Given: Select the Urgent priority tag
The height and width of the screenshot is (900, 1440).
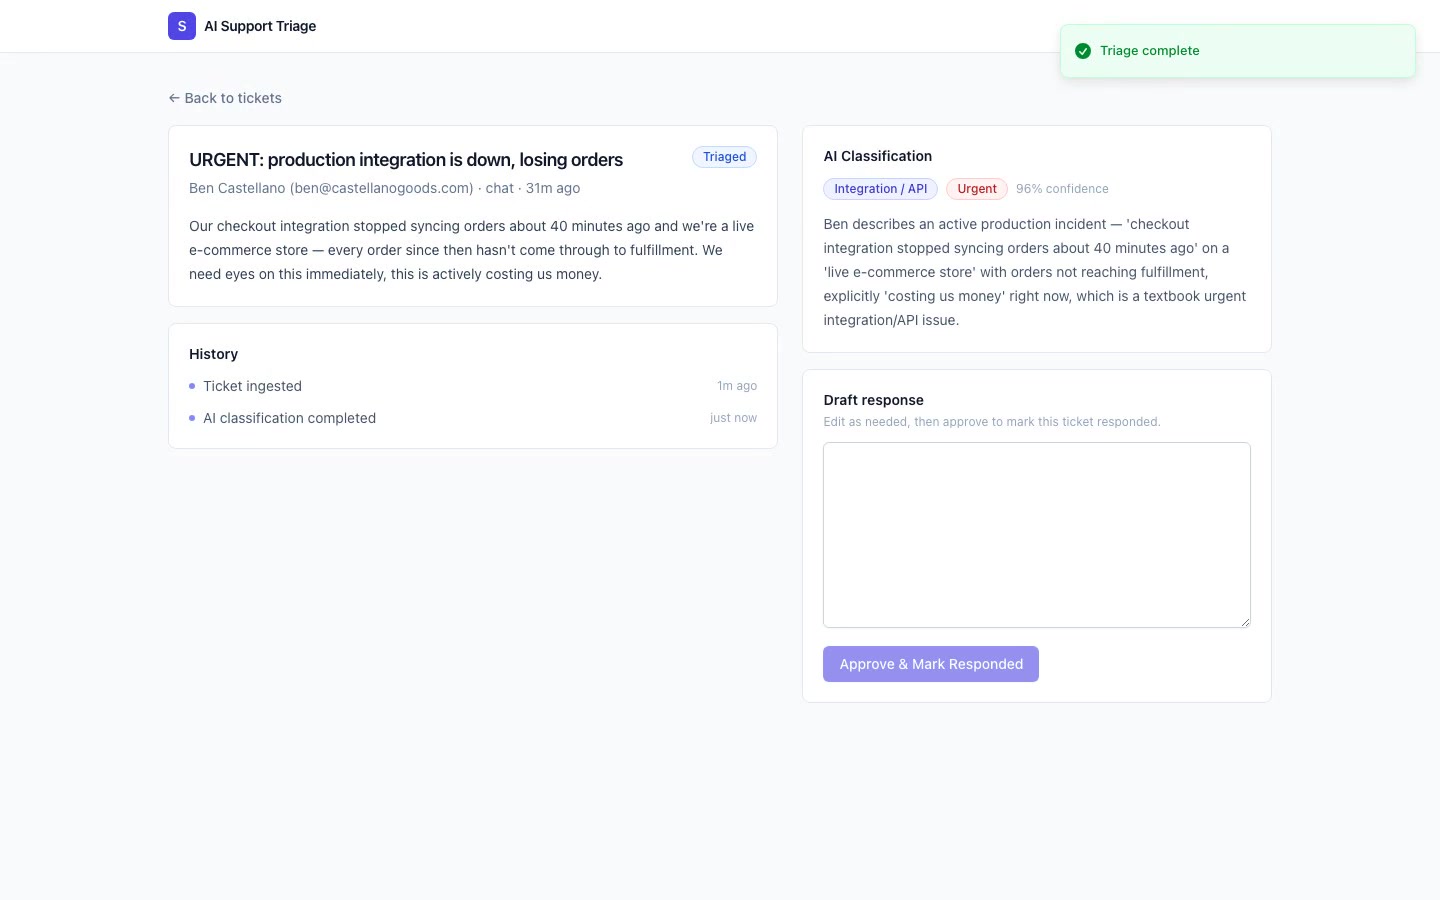Looking at the screenshot, I should pos(977,189).
